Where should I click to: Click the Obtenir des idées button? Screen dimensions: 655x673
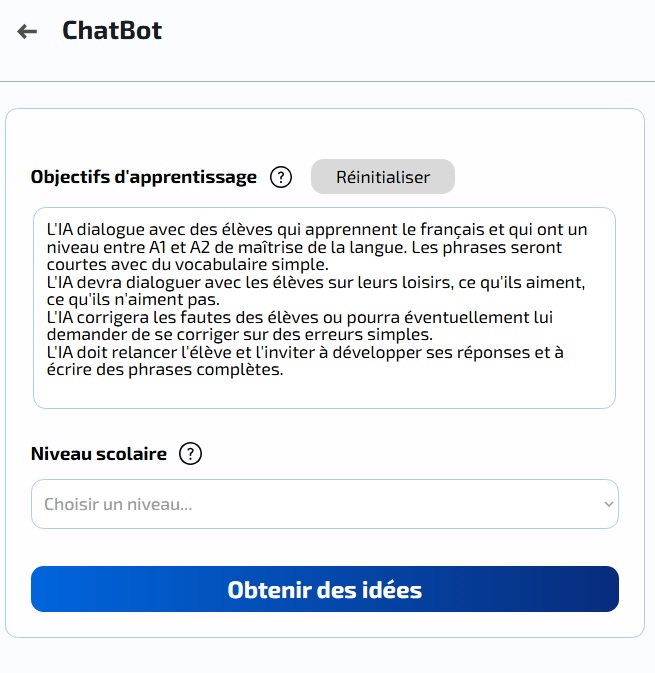point(324,589)
